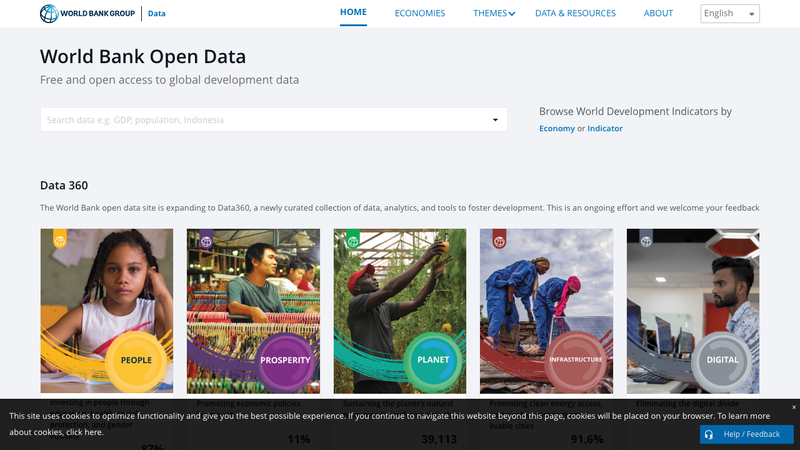Open the PROSPERITY theme card
800x450 pixels.
(x=253, y=311)
